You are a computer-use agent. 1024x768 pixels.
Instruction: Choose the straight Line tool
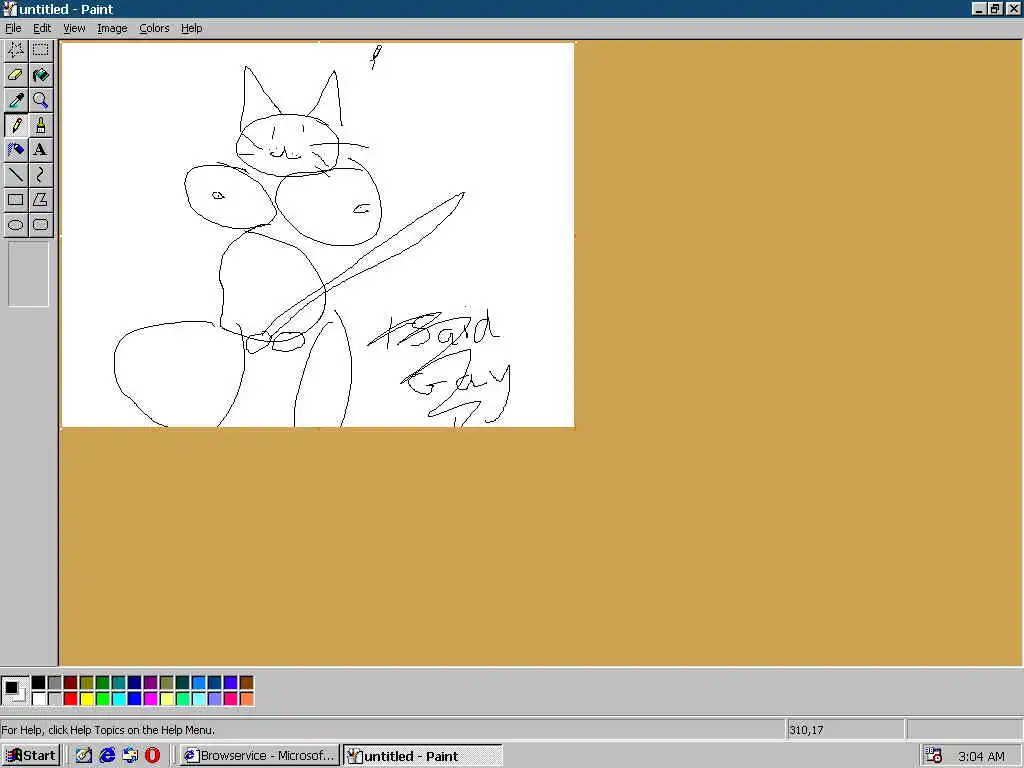coord(16,174)
